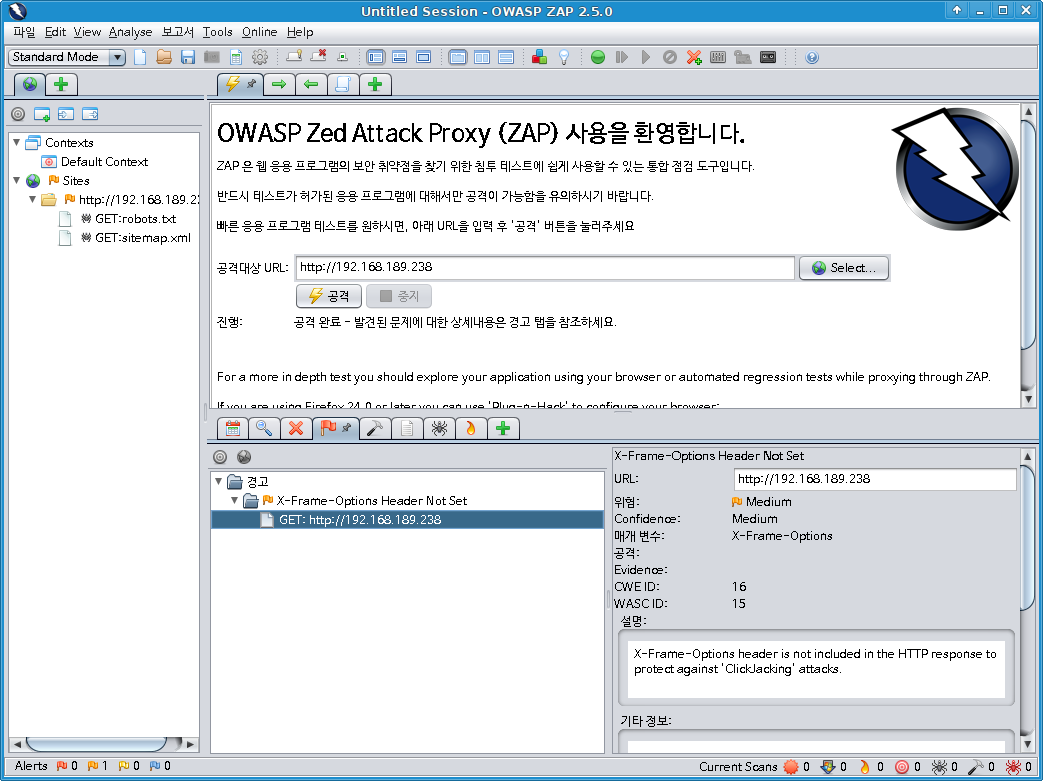Screen dimensions: 1043x781
Task: Open Manage Add-ons colored blocks icon
Action: click(539, 57)
